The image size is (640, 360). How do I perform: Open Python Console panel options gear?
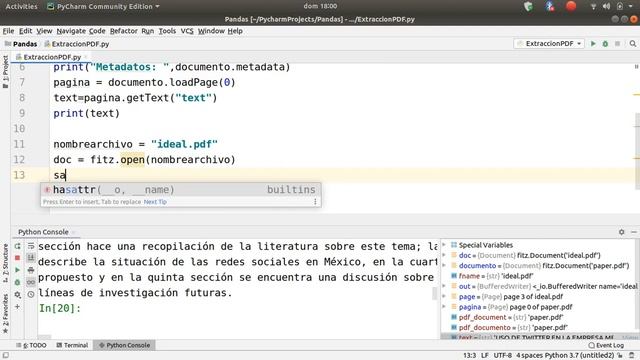coord(622,232)
